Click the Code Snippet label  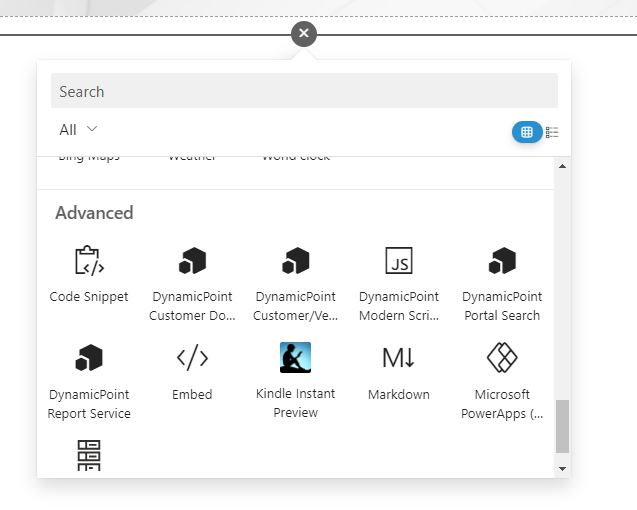pos(89,297)
